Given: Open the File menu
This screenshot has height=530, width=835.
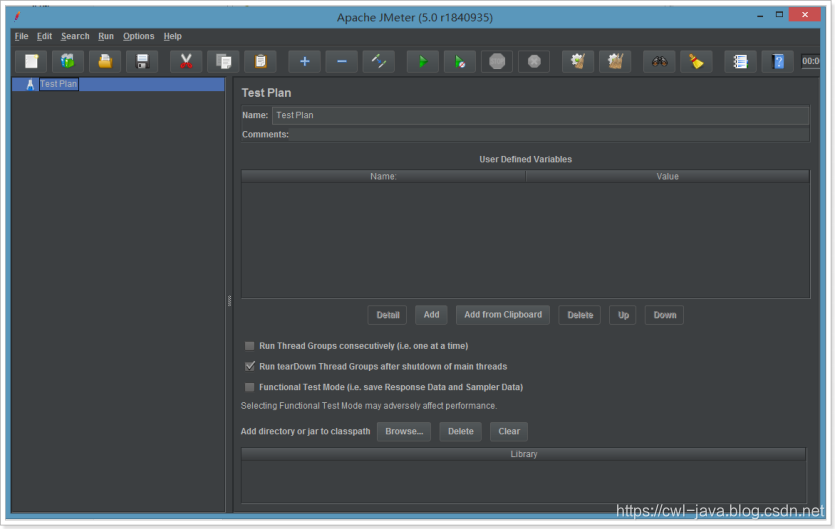Looking at the screenshot, I should pyautogui.click(x=21, y=36).
